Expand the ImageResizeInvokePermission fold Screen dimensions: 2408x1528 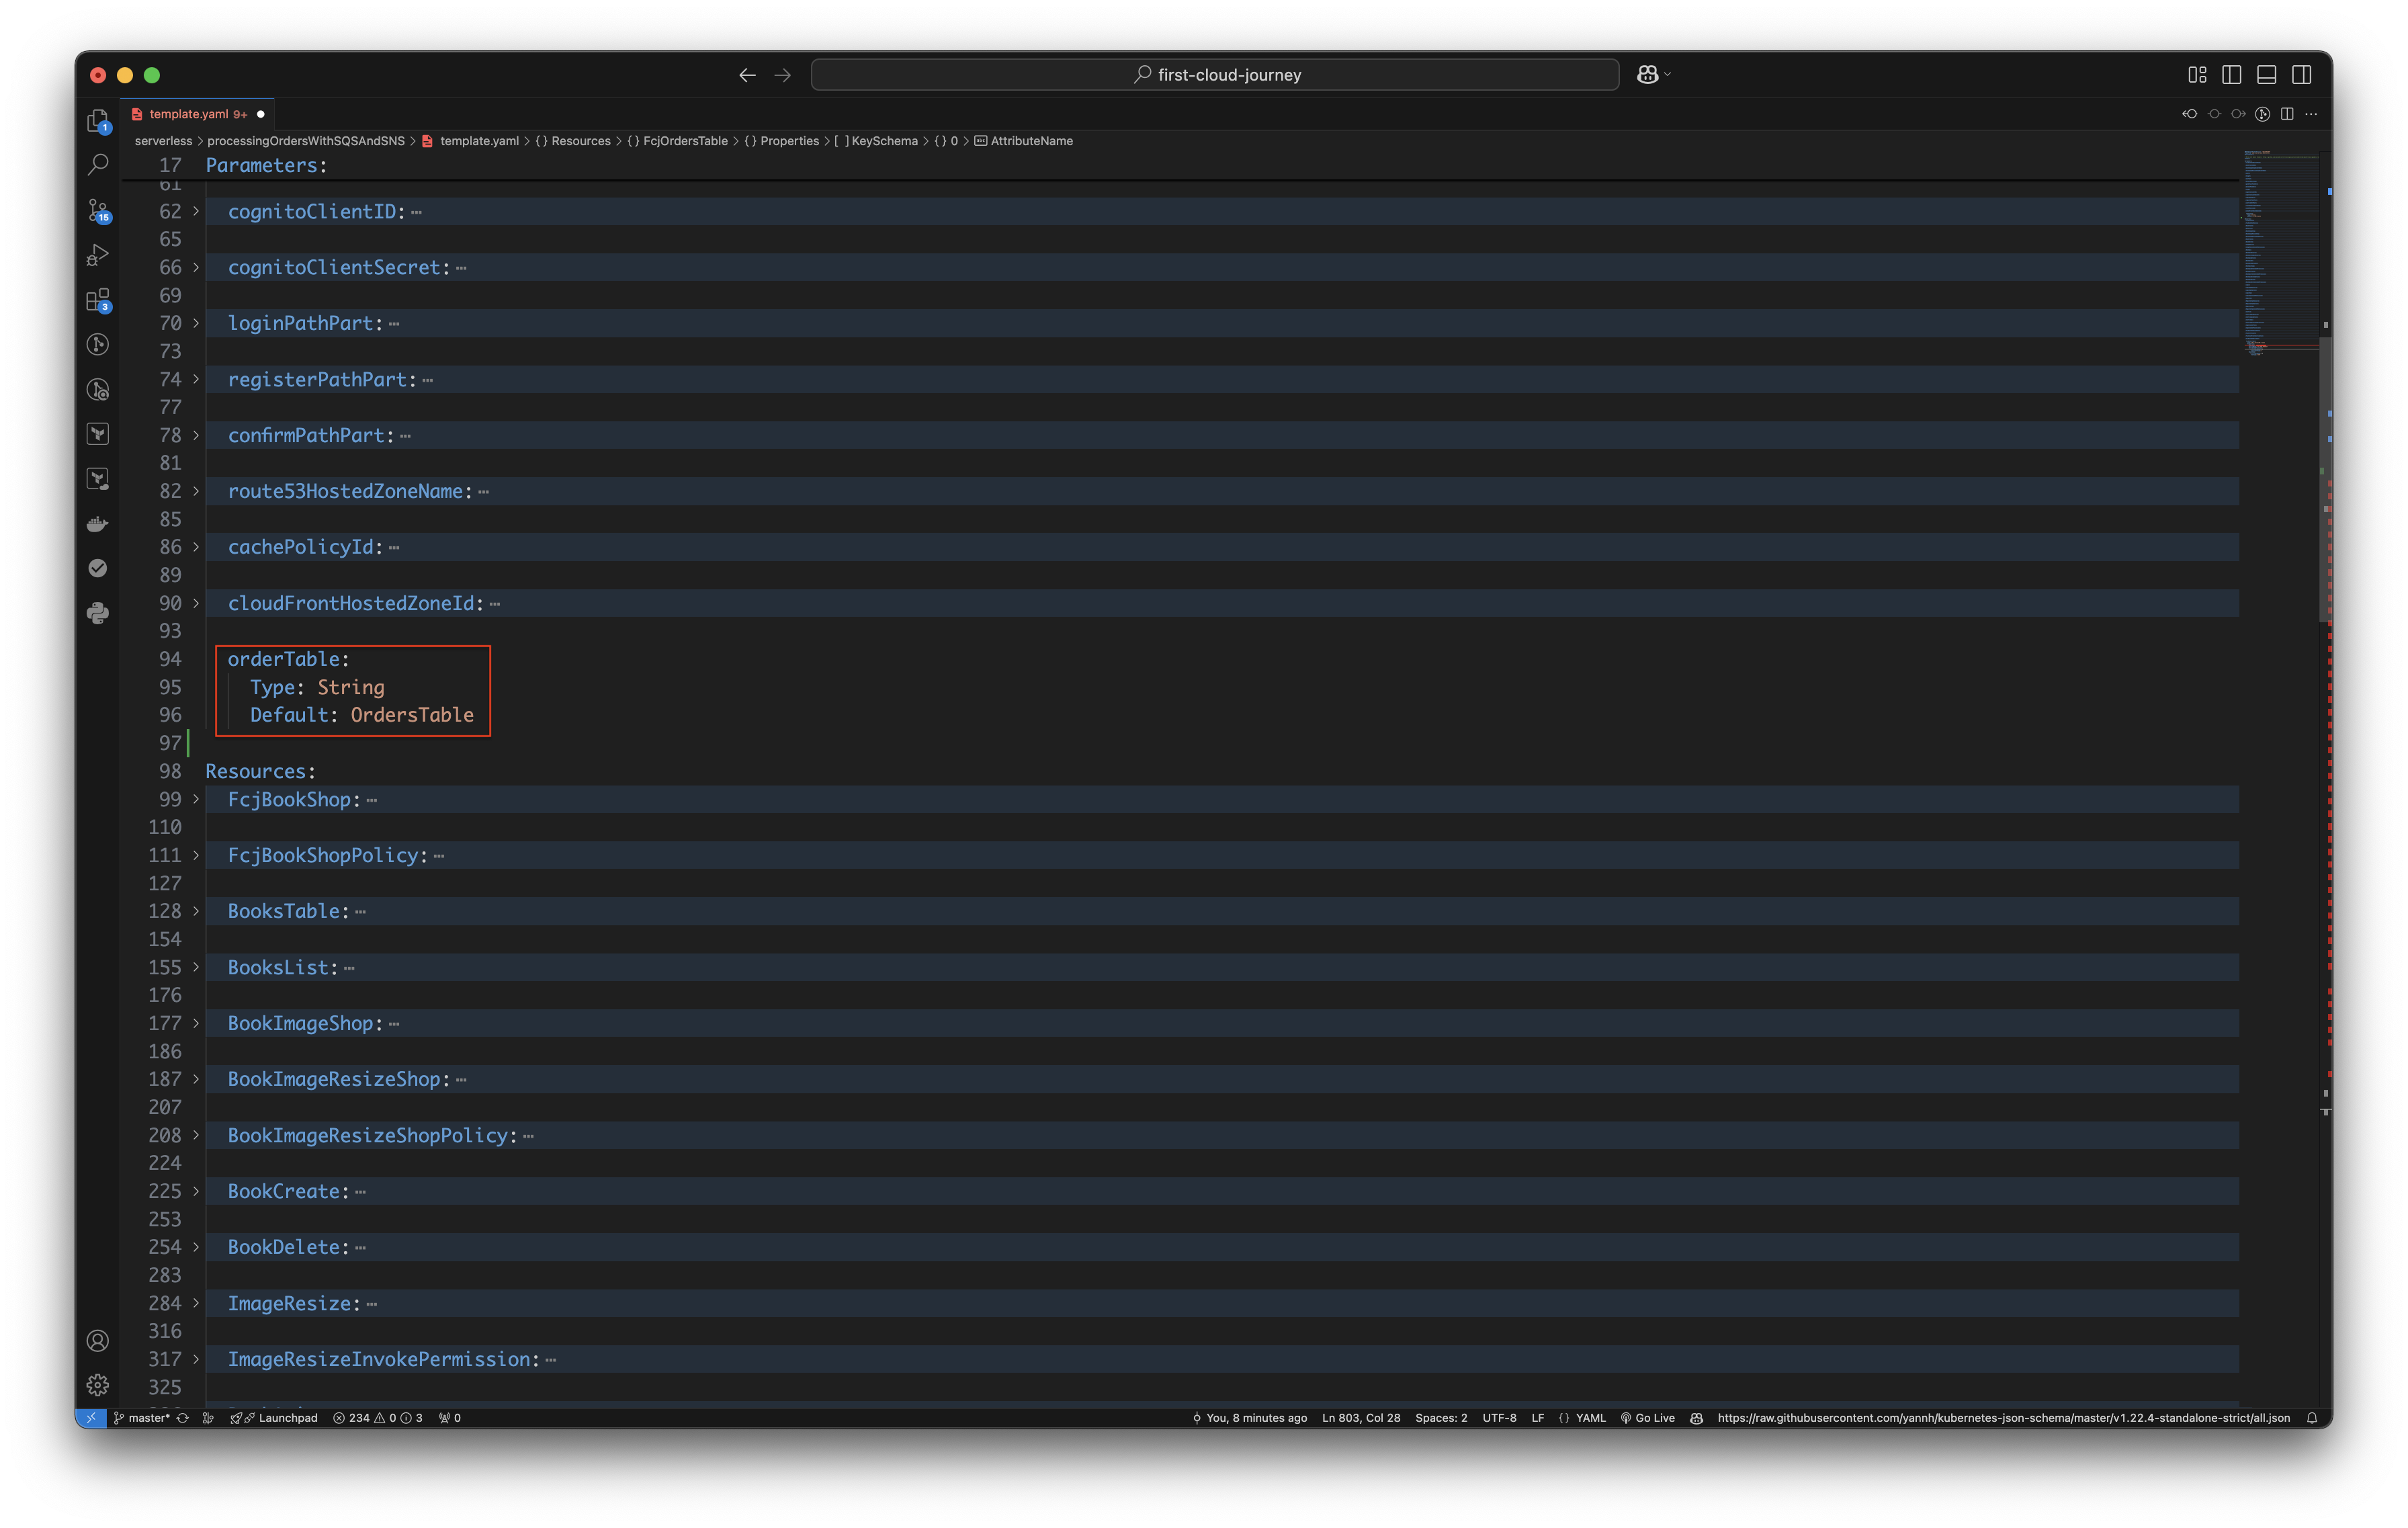(x=196, y=1359)
